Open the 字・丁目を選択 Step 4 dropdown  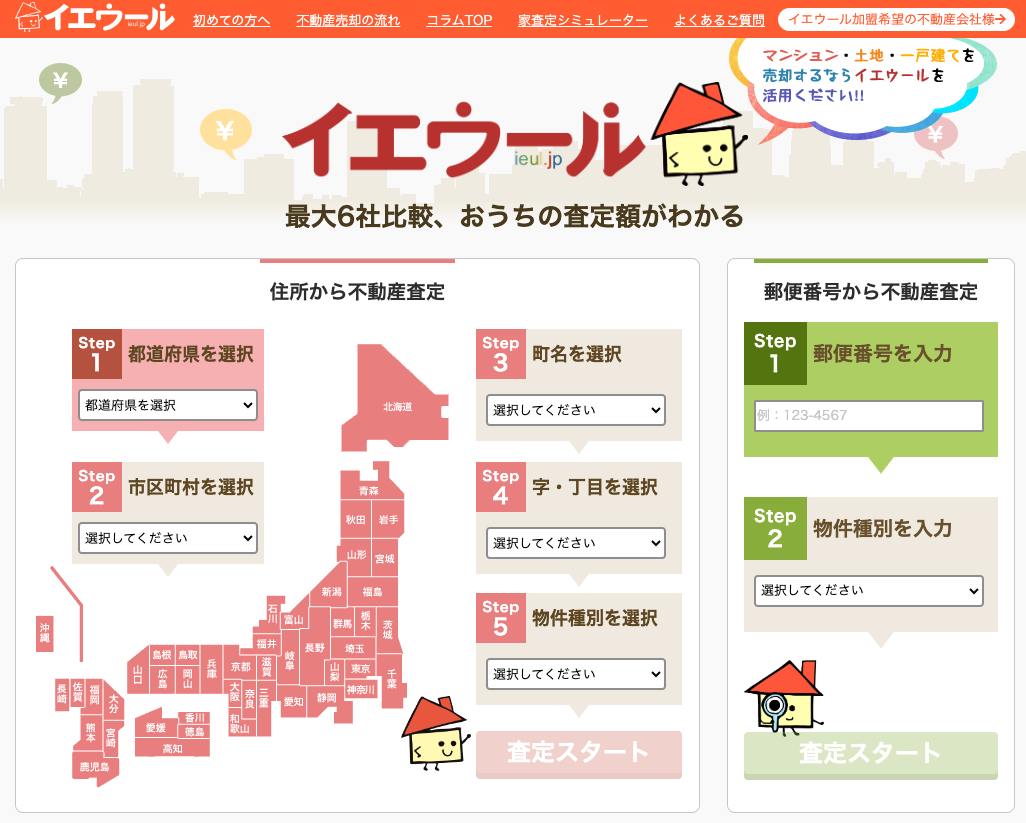point(576,543)
